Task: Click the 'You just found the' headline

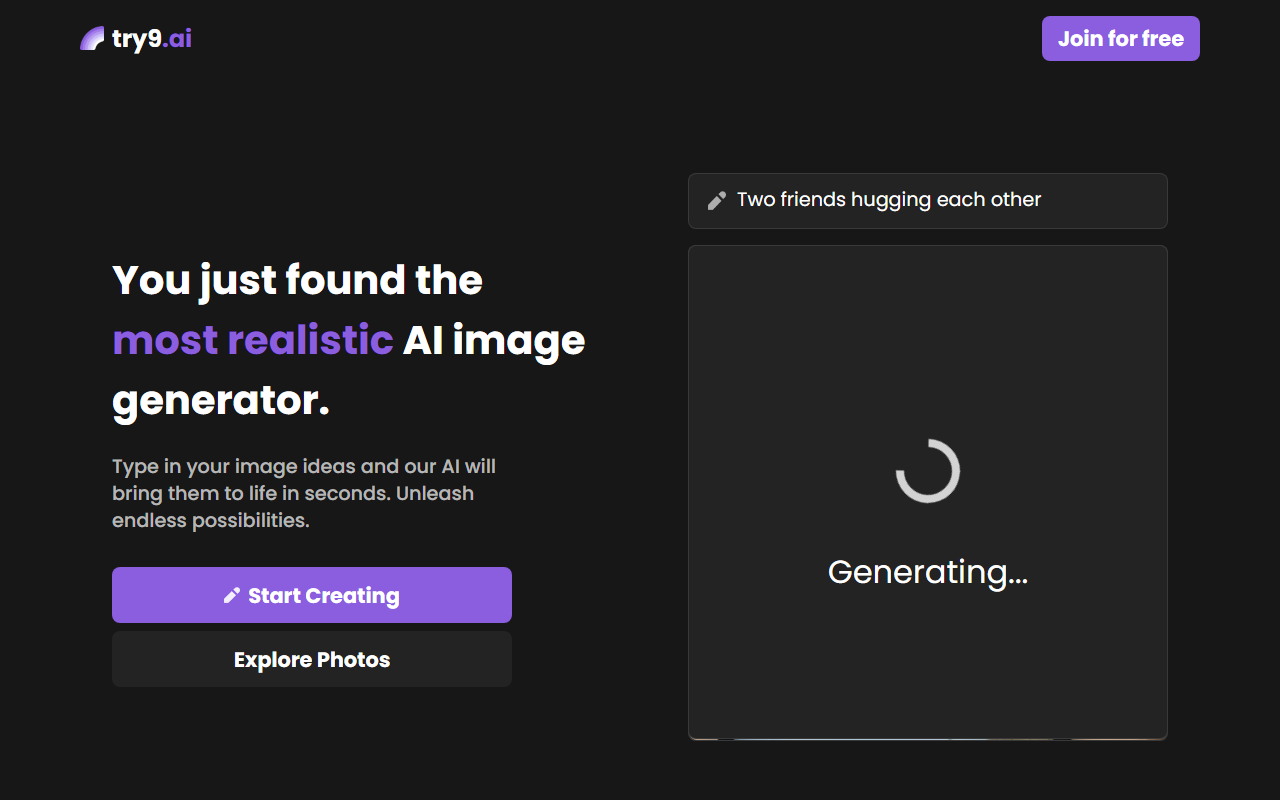Action: point(297,280)
